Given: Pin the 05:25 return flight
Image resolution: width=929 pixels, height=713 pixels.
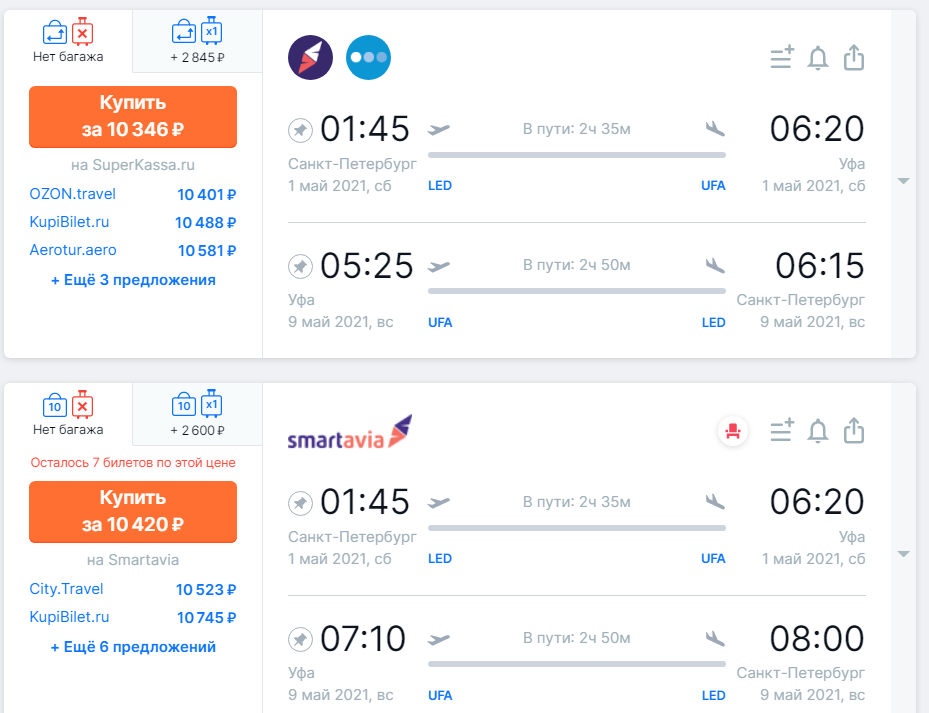Looking at the screenshot, I should [300, 267].
